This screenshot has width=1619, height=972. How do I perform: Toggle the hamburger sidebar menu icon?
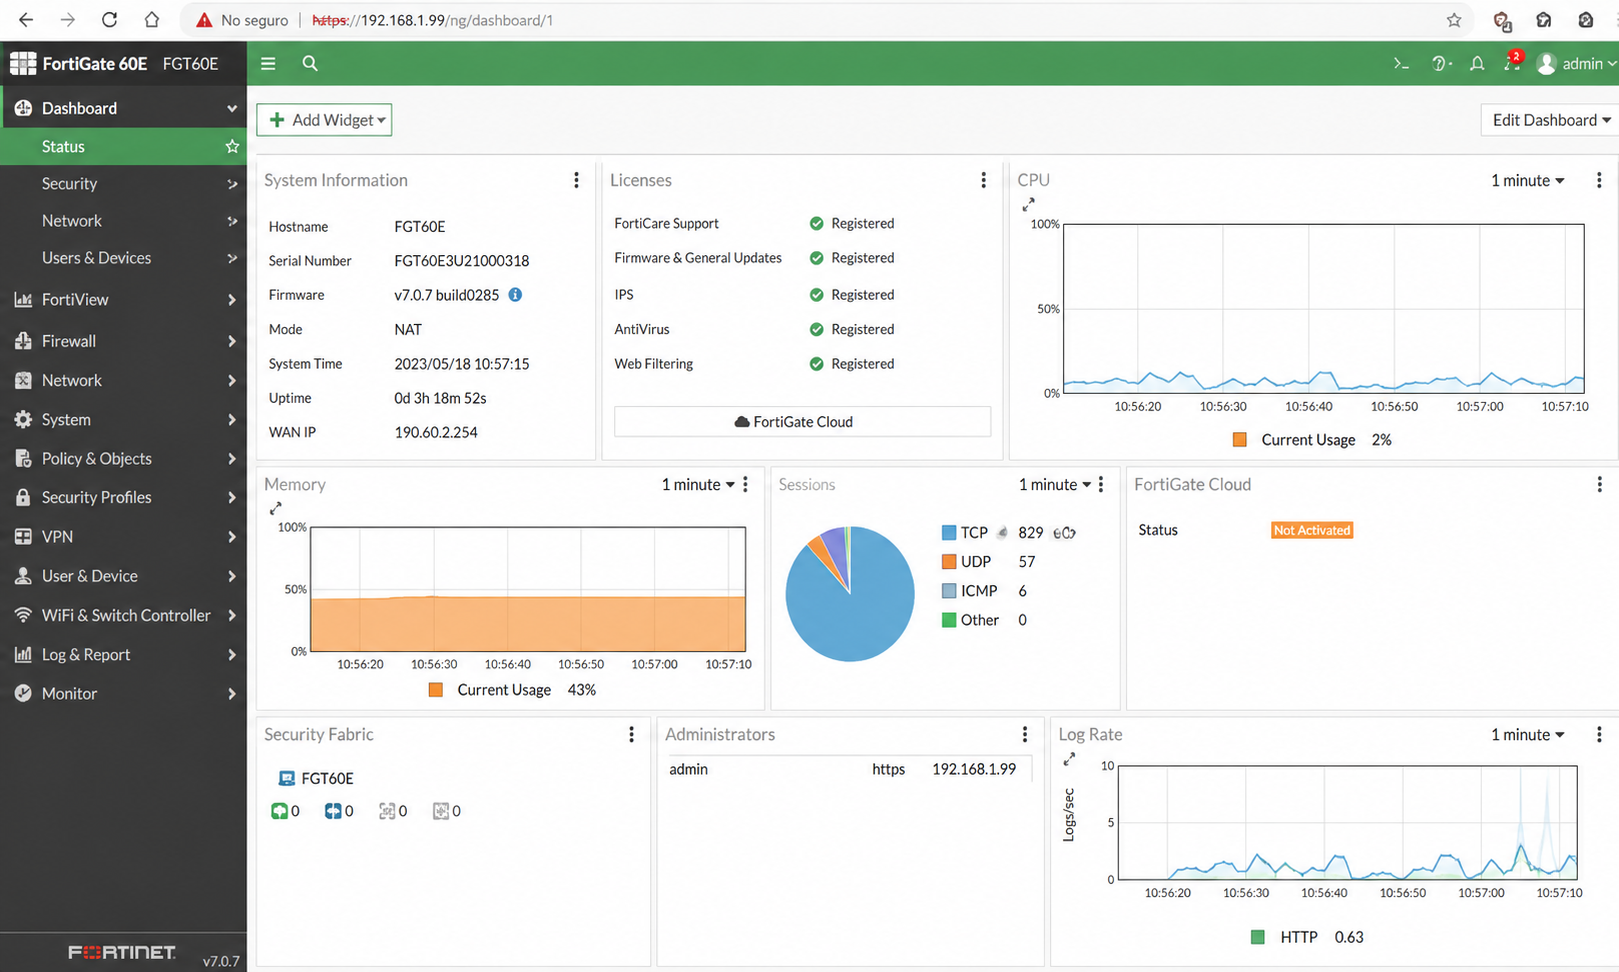[268, 63]
